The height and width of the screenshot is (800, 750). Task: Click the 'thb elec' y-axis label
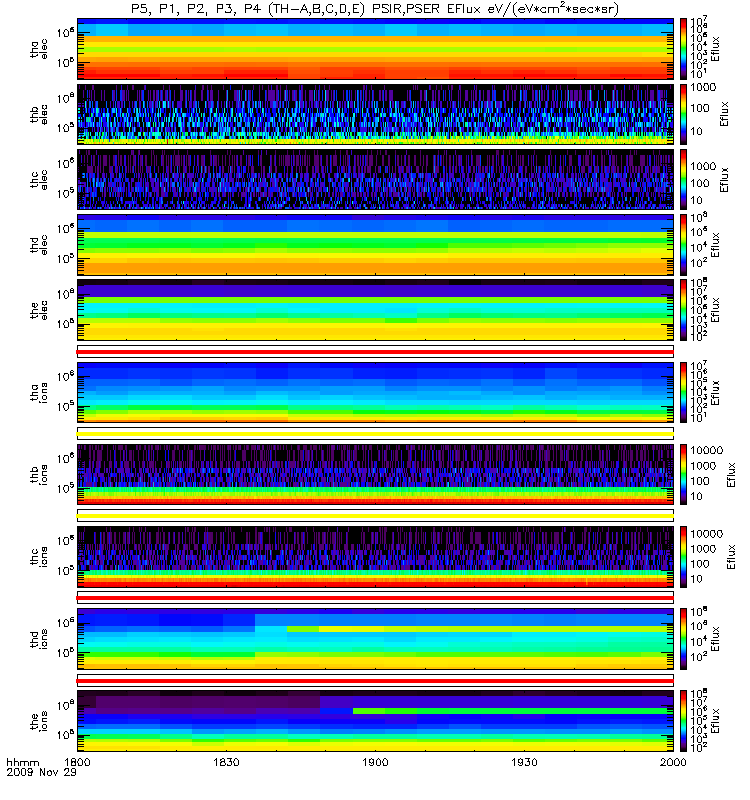[39, 114]
